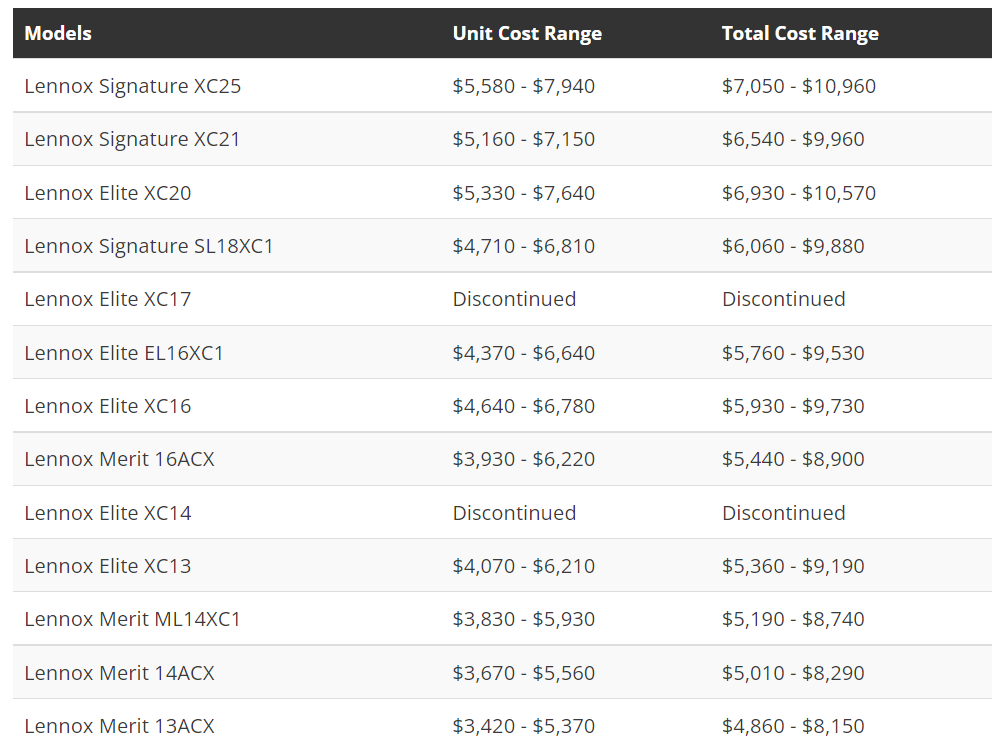Click XC25 total cost $7,050 - $10,960
This screenshot has height=748, width=1002.
point(798,86)
